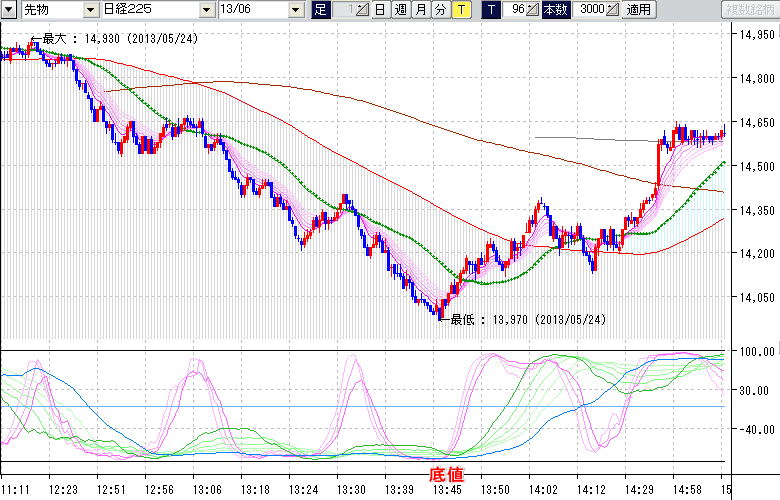Select weekly bars with 週 button
The height and width of the screenshot is (500, 780).
[x=400, y=9]
